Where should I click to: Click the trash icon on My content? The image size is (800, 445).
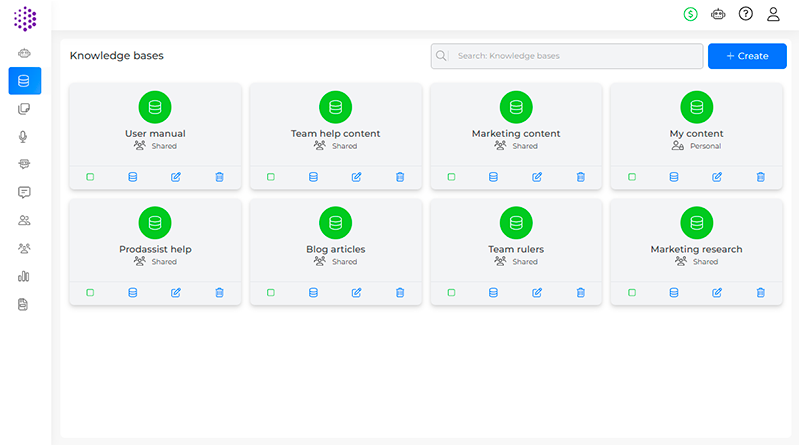tap(760, 177)
